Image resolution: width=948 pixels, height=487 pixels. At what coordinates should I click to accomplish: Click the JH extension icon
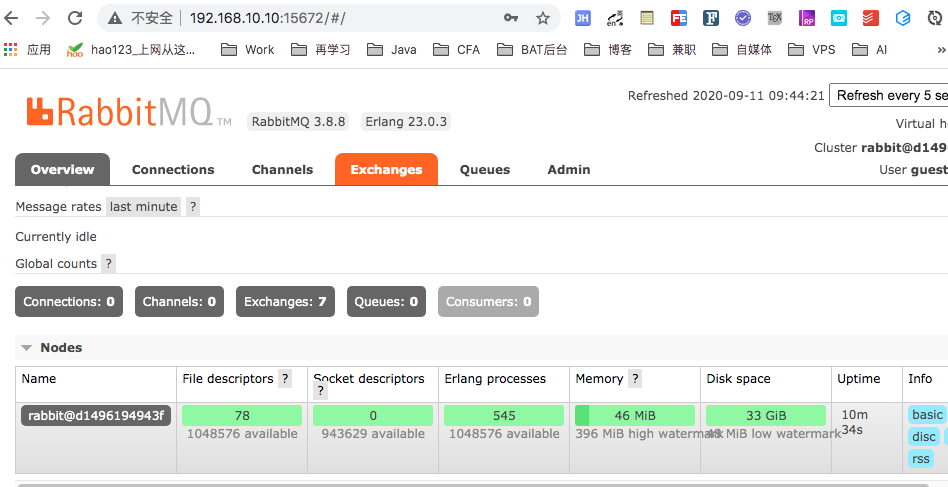coord(582,18)
